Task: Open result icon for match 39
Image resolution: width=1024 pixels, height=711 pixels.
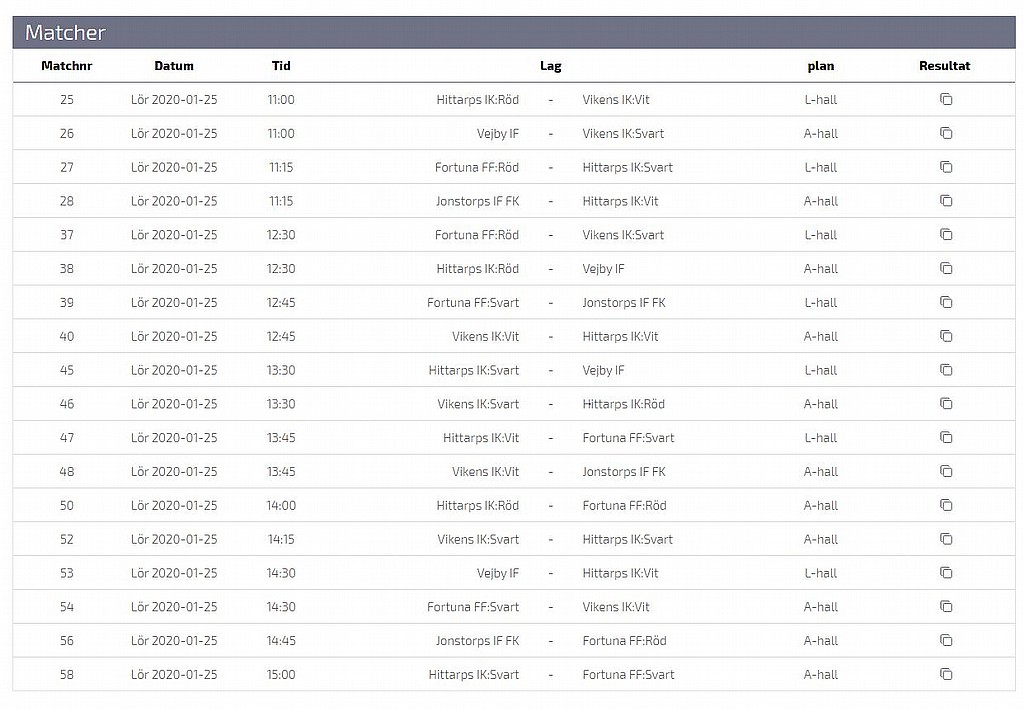Action: click(946, 302)
